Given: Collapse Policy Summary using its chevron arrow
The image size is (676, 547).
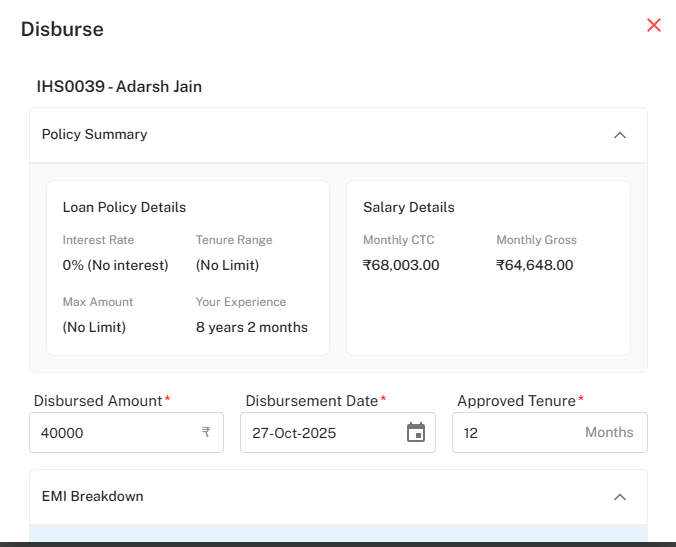Looking at the screenshot, I should 619,135.
